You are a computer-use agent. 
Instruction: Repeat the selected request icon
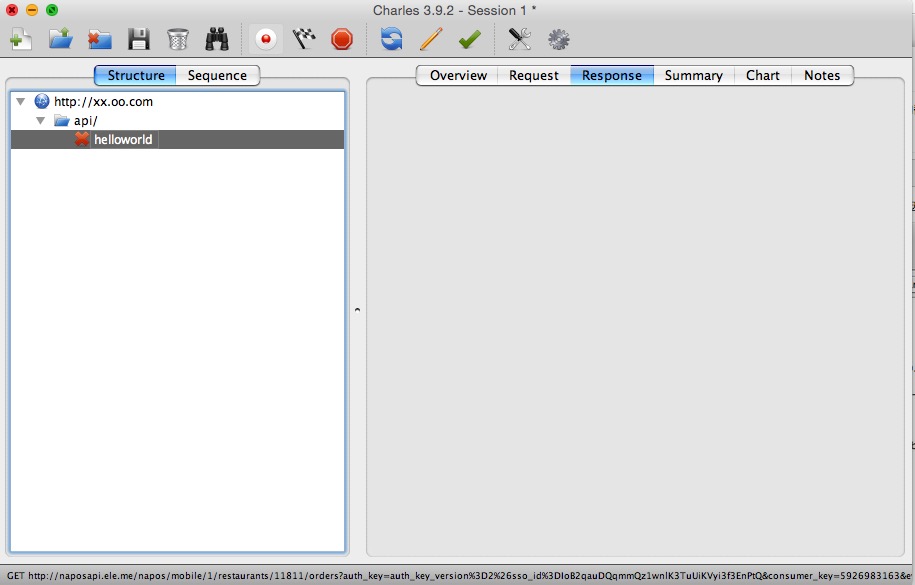tap(392, 39)
